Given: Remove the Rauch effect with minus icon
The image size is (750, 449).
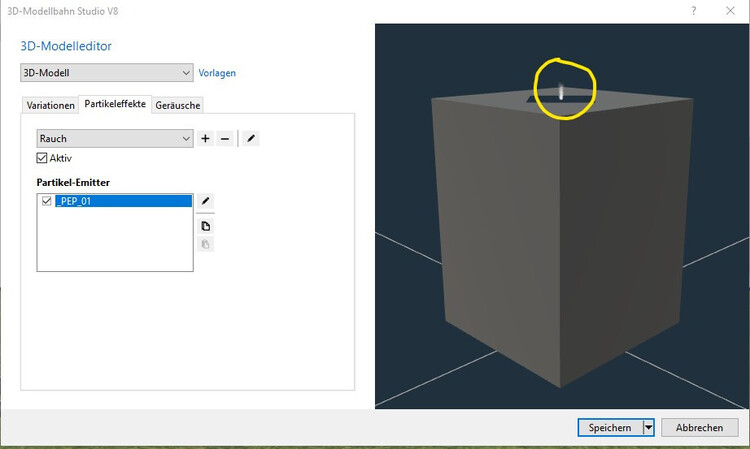Looking at the screenshot, I should tap(225, 139).
